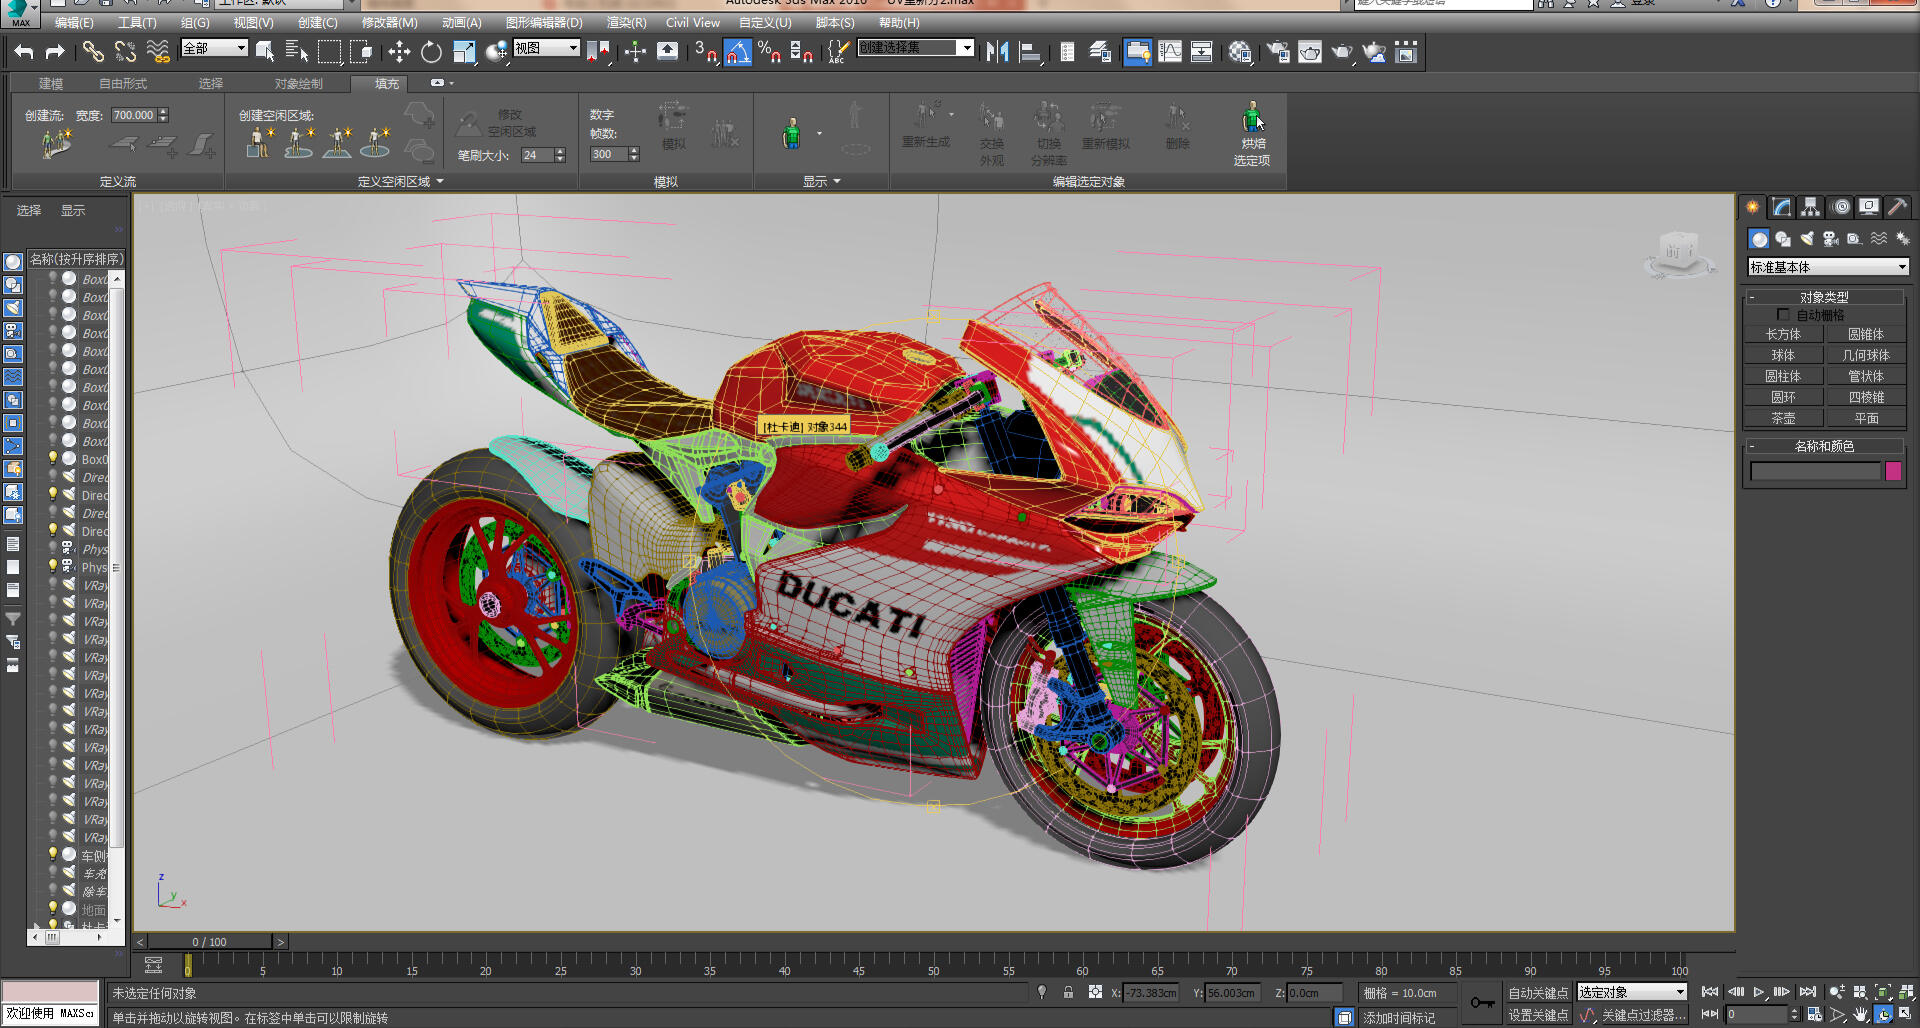Toggle the highlighted Layer Explorer toolbar button
This screenshot has width=1920, height=1028.
tap(1137, 52)
